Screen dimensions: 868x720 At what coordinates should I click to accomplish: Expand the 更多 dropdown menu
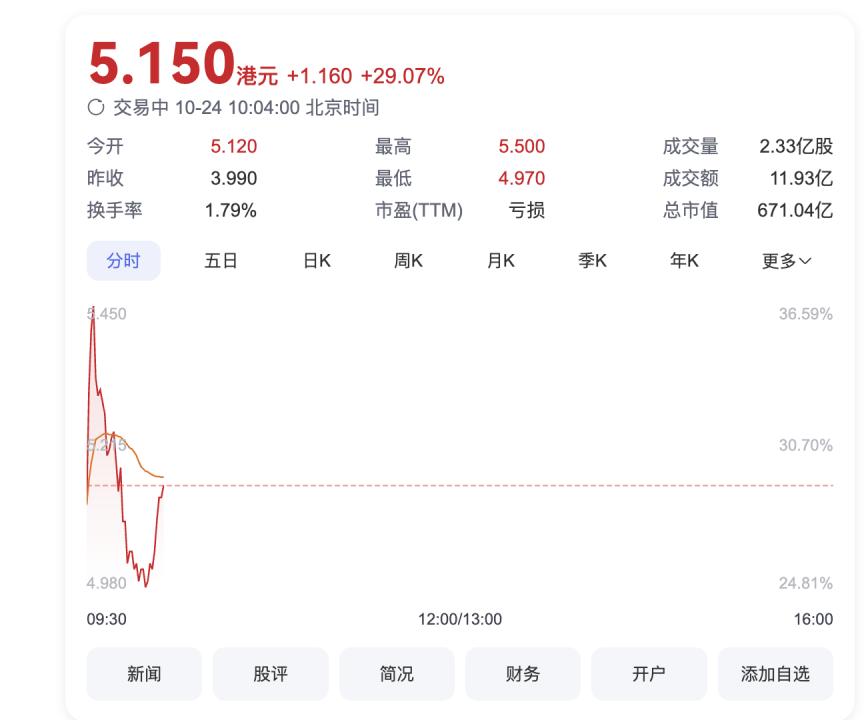click(x=787, y=261)
